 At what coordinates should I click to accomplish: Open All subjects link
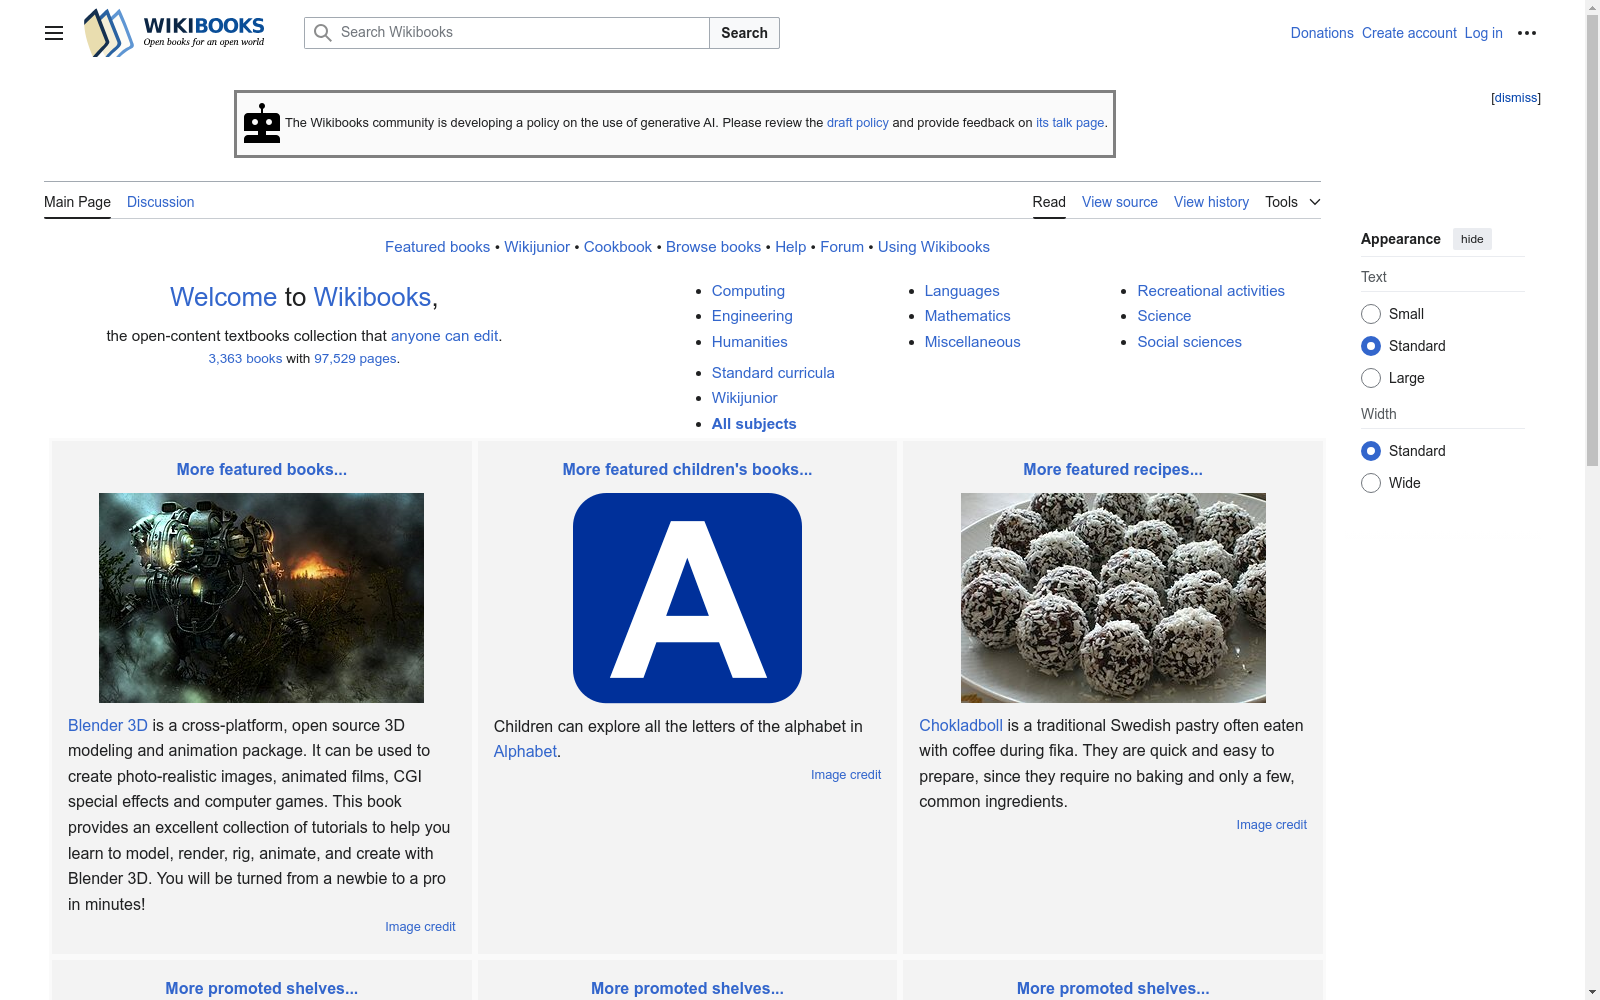[x=754, y=424]
